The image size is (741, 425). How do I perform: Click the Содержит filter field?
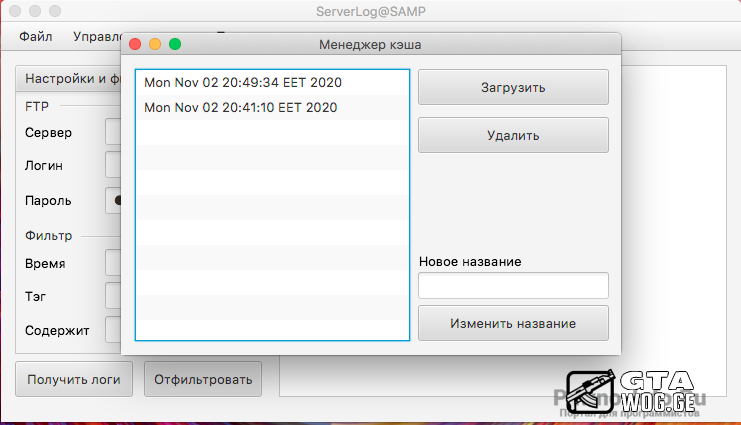click(x=112, y=329)
